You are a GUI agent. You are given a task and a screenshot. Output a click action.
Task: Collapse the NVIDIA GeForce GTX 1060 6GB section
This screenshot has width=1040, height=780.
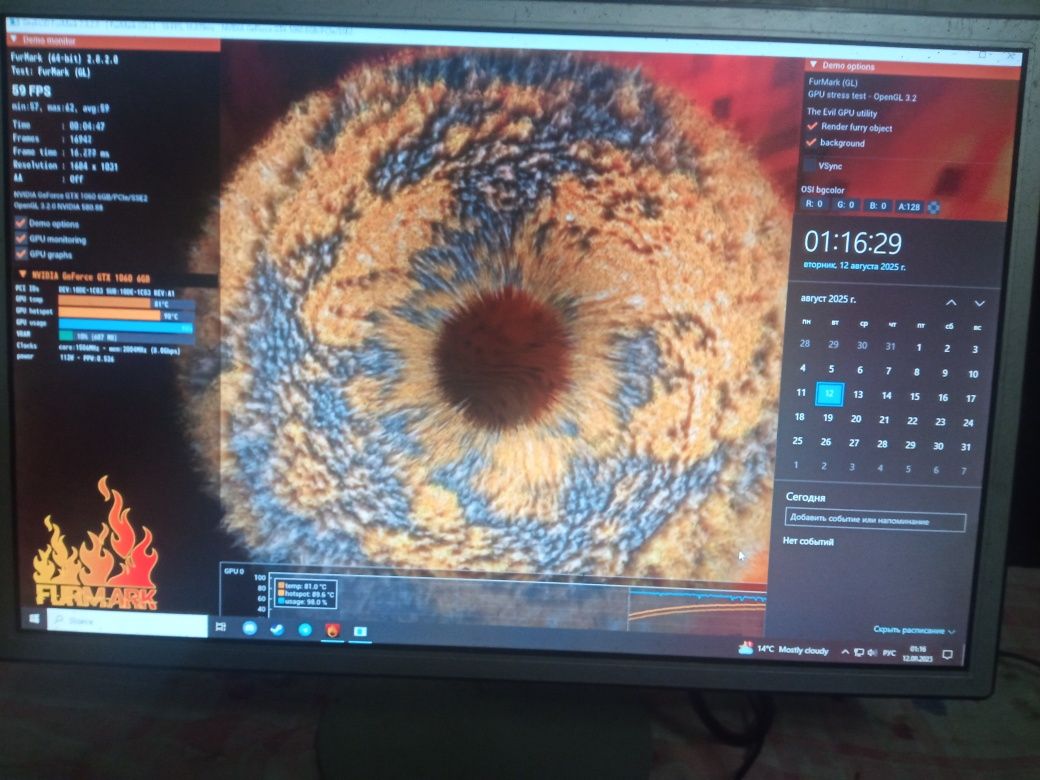click(22, 274)
